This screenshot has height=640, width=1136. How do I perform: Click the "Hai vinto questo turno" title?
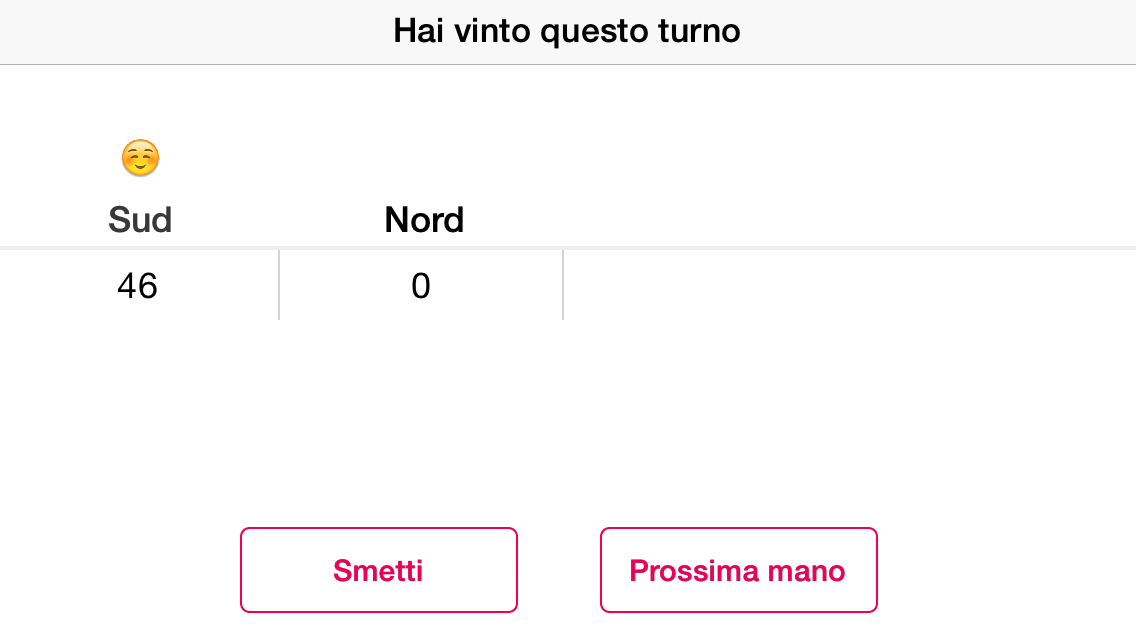(x=567, y=31)
